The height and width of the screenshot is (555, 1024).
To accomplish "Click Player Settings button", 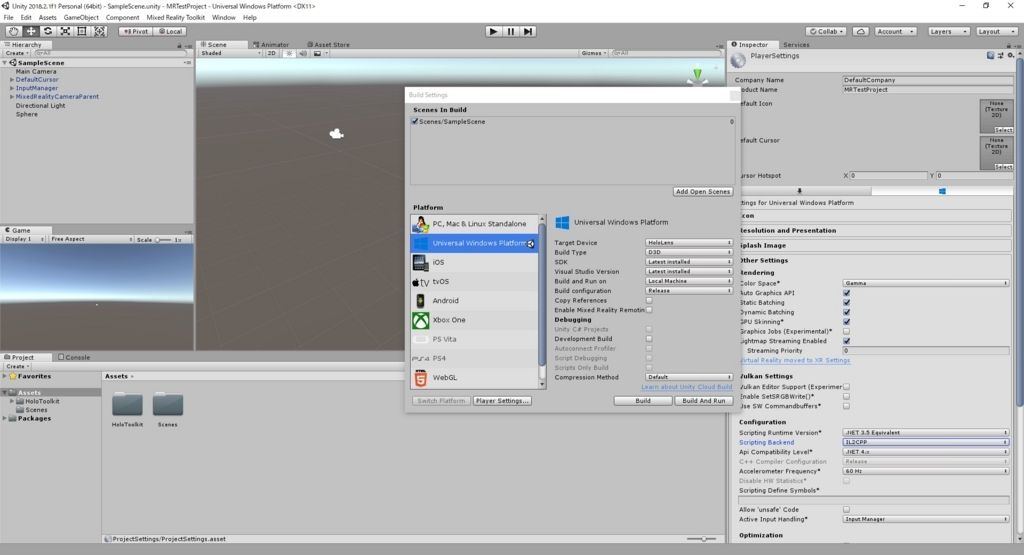I will click(x=502, y=401).
